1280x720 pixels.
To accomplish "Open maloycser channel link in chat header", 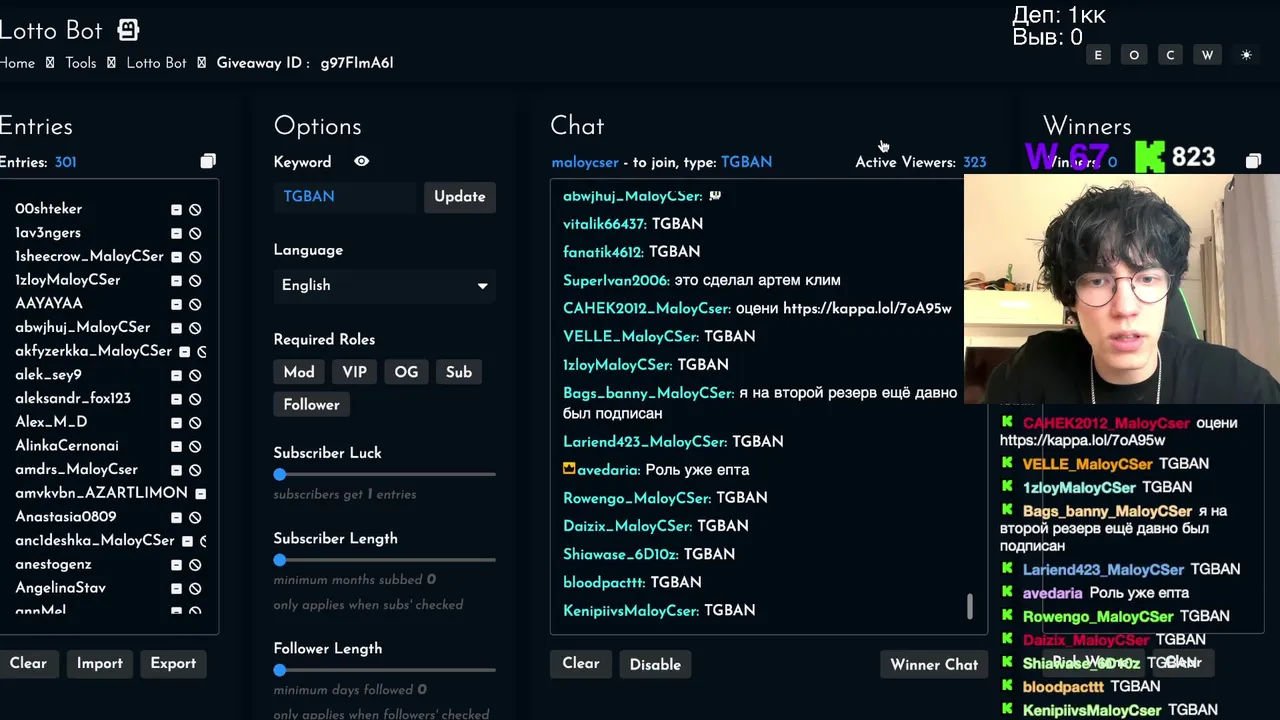I will coord(585,162).
